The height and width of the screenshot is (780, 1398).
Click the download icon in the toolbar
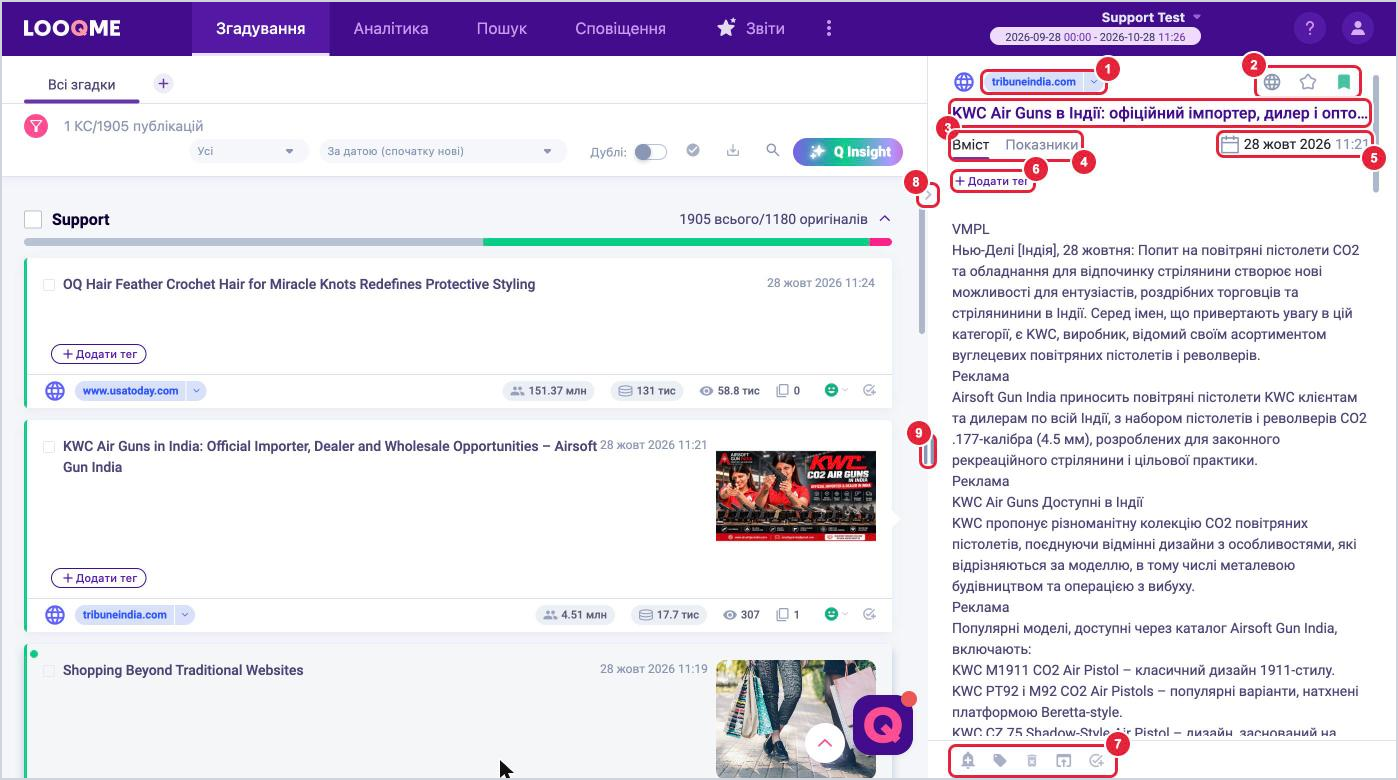click(733, 150)
